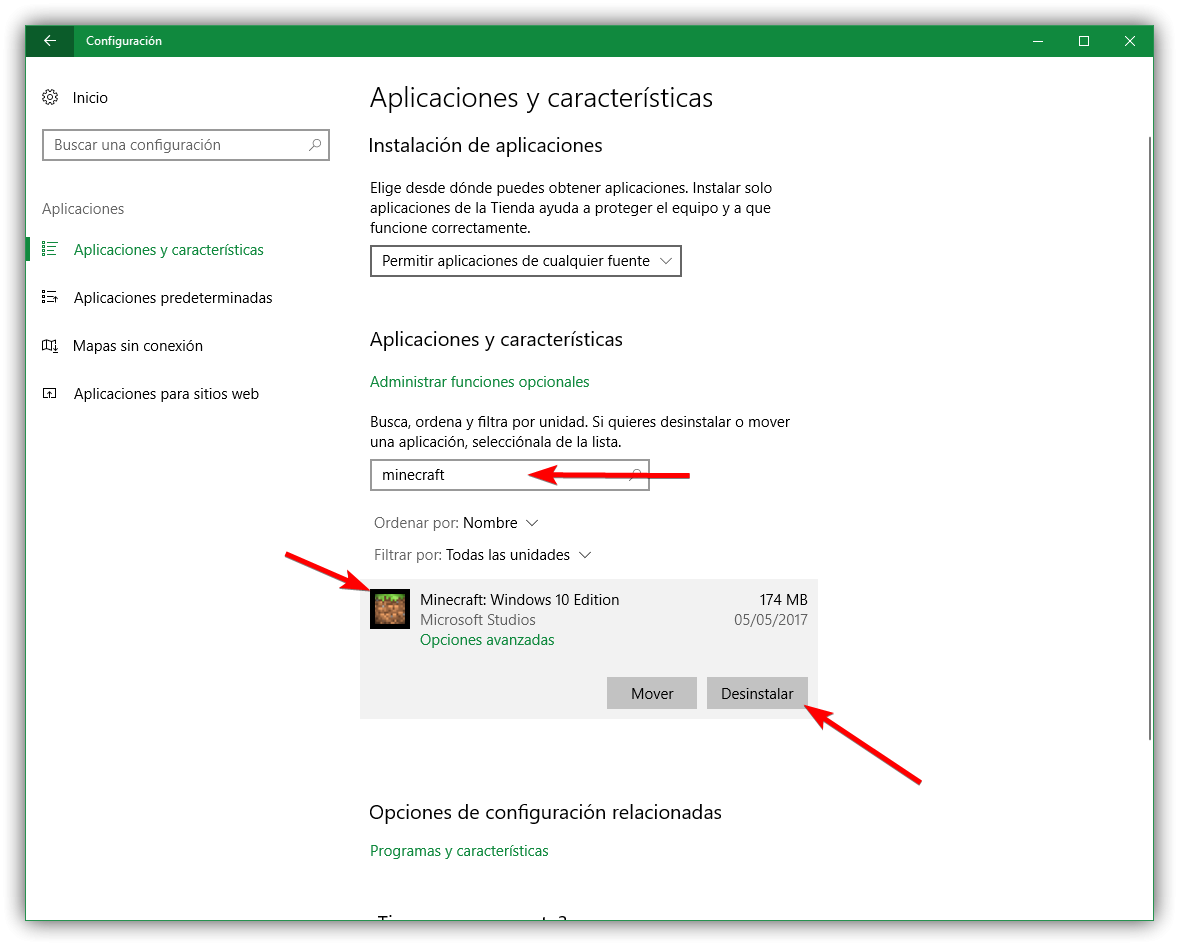
Task: Click the 05/05/2017 install date
Action: 771,620
